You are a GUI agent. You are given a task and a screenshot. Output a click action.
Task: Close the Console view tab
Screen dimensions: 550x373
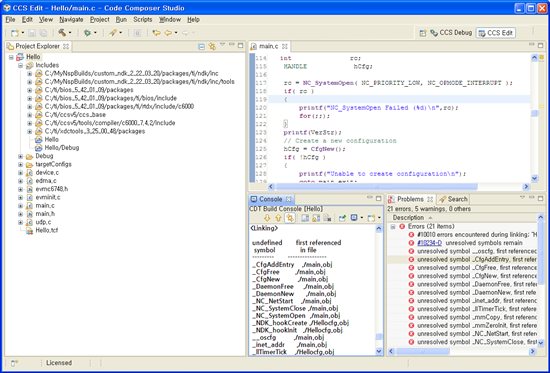(288, 199)
